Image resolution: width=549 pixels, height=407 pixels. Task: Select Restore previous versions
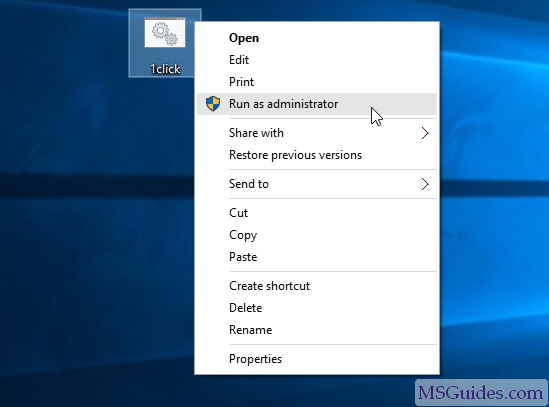point(317,155)
